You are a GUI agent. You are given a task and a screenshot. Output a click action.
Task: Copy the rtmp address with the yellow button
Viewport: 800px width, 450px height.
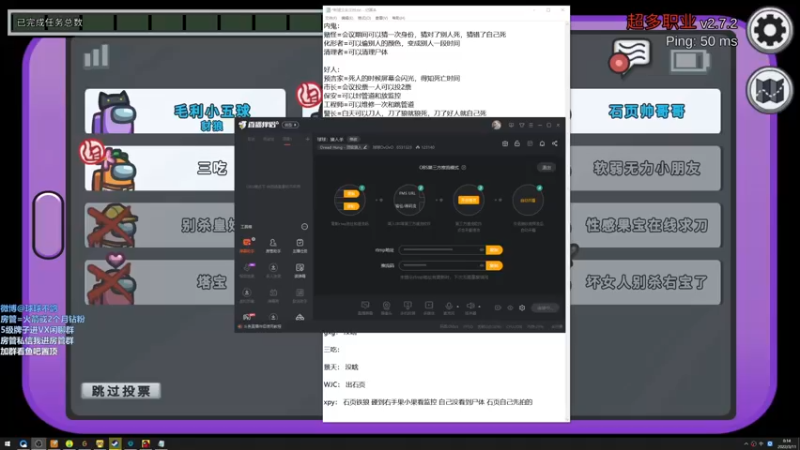pos(494,250)
